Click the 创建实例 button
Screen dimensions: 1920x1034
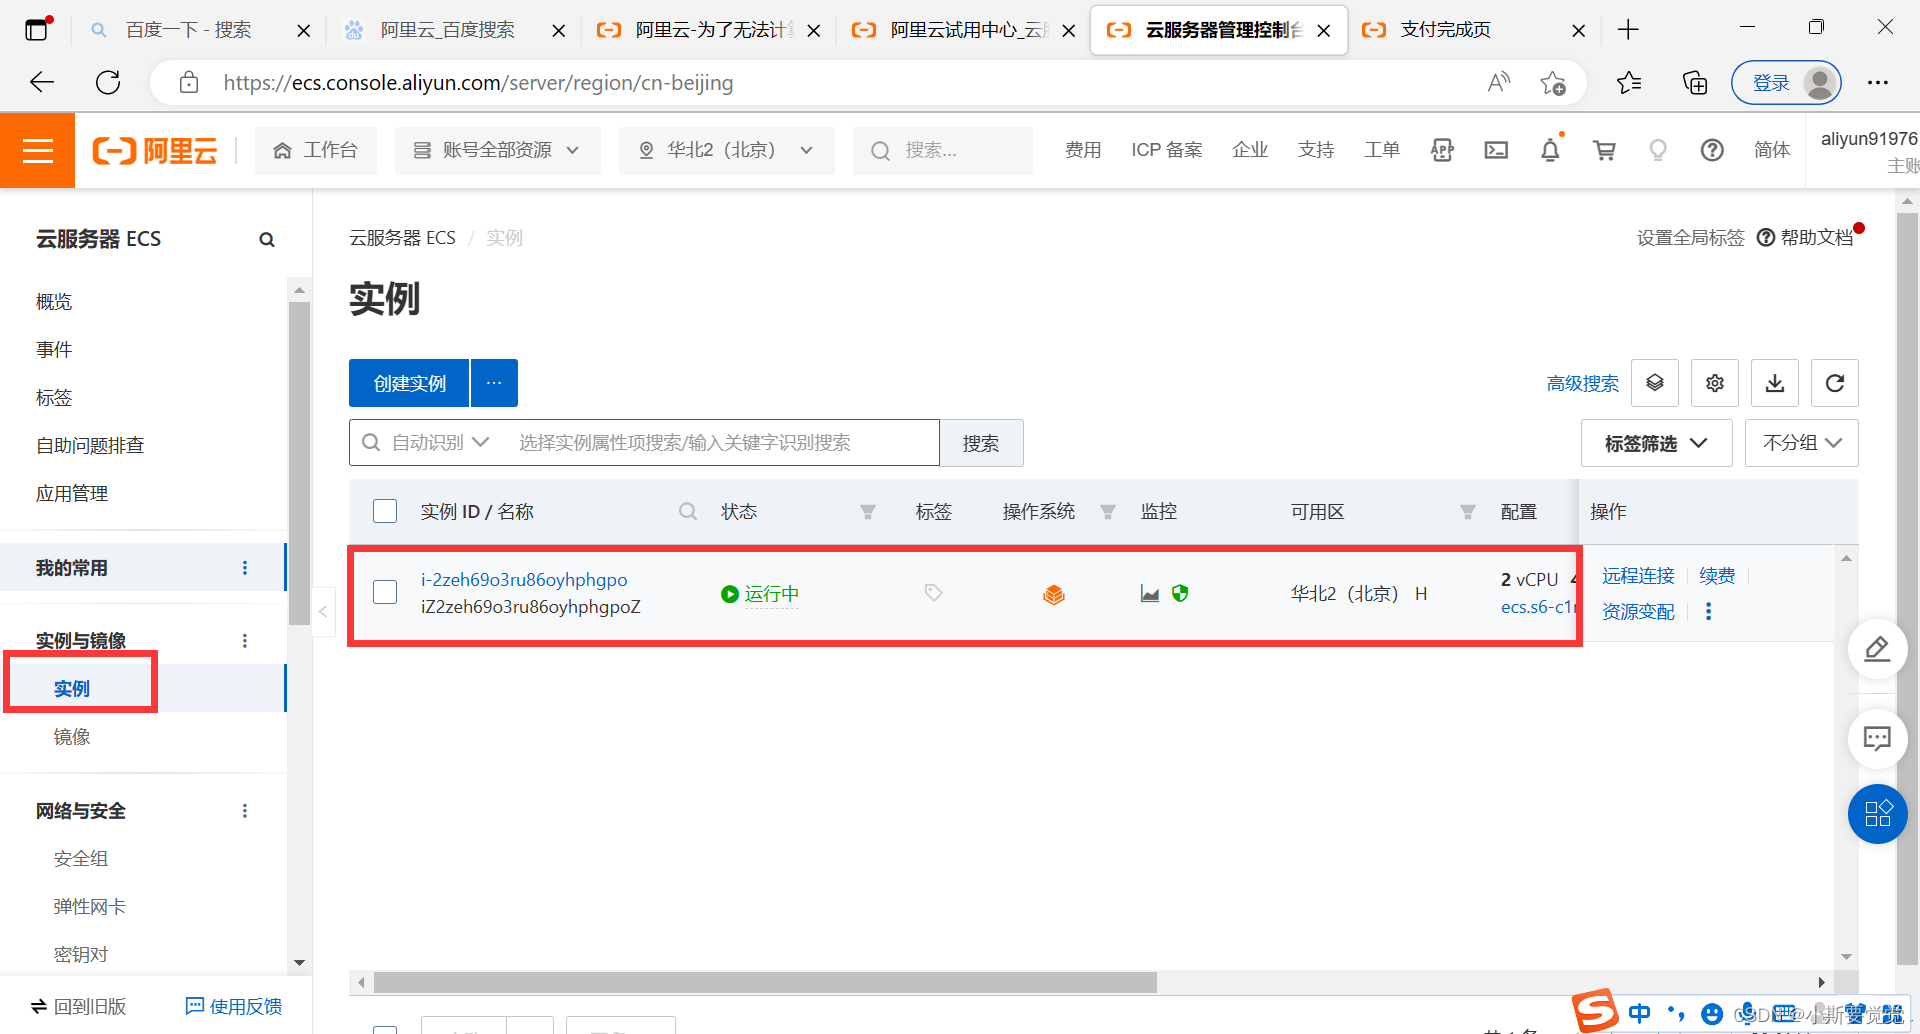tap(409, 383)
